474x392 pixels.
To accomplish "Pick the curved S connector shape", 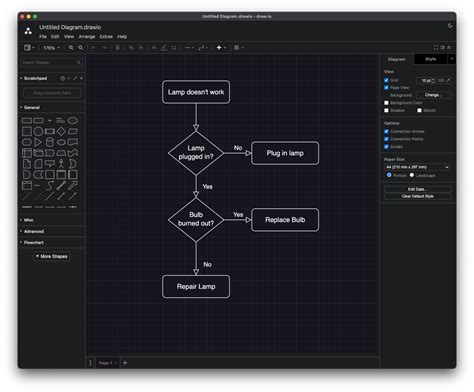I will point(50,185).
